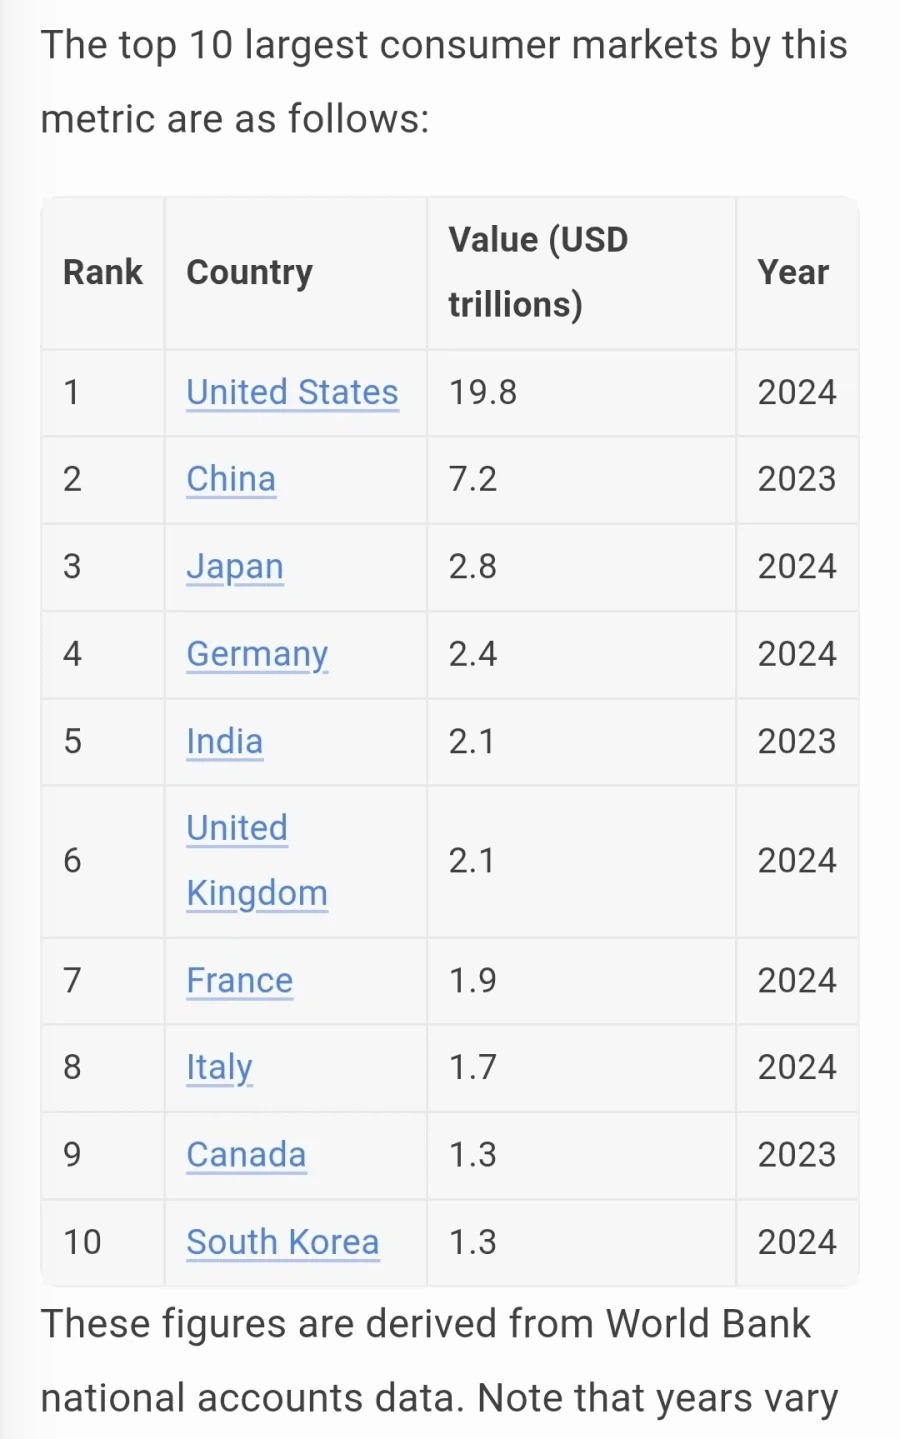The width and height of the screenshot is (900, 1439).
Task: Open the Italy link
Action: (x=219, y=1068)
